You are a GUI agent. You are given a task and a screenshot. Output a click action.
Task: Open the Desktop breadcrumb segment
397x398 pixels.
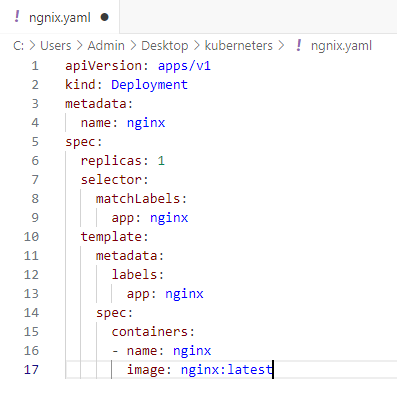click(x=165, y=46)
